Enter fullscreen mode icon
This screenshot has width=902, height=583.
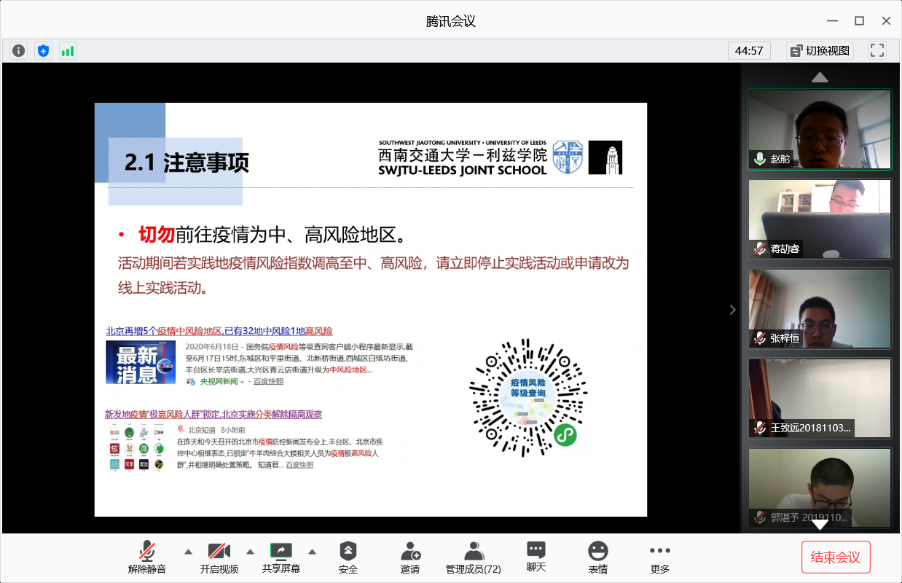[x=877, y=51]
